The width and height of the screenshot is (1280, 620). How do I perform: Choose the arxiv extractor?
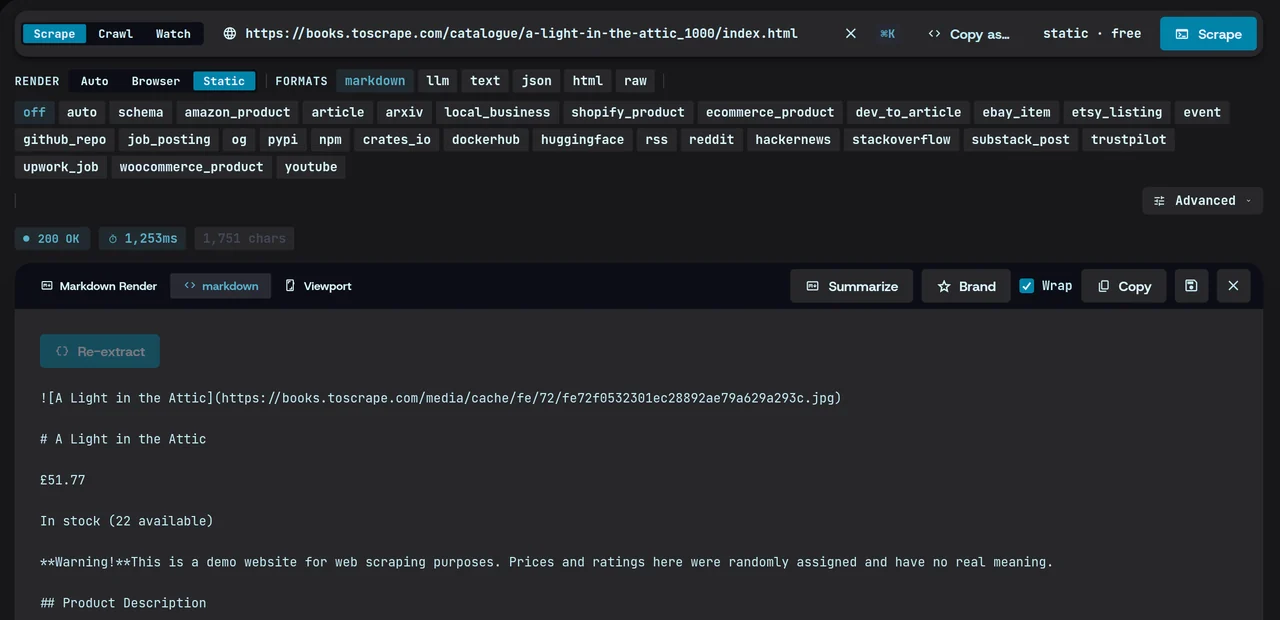pos(404,112)
